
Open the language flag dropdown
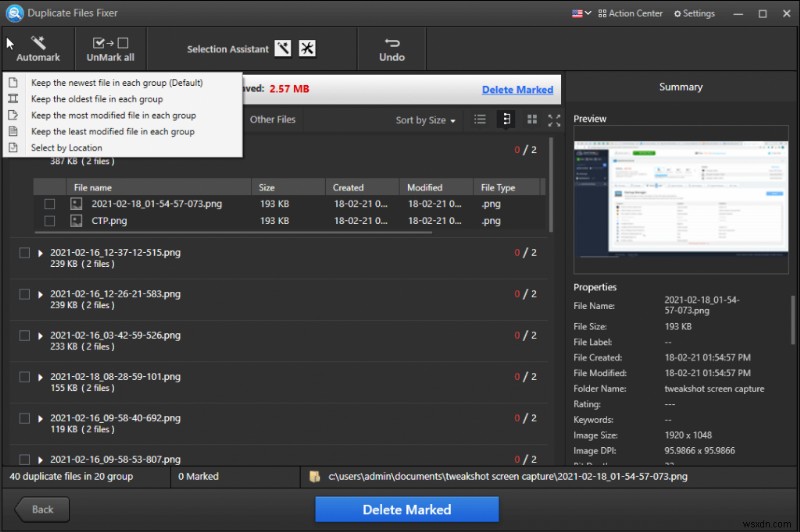tap(581, 13)
